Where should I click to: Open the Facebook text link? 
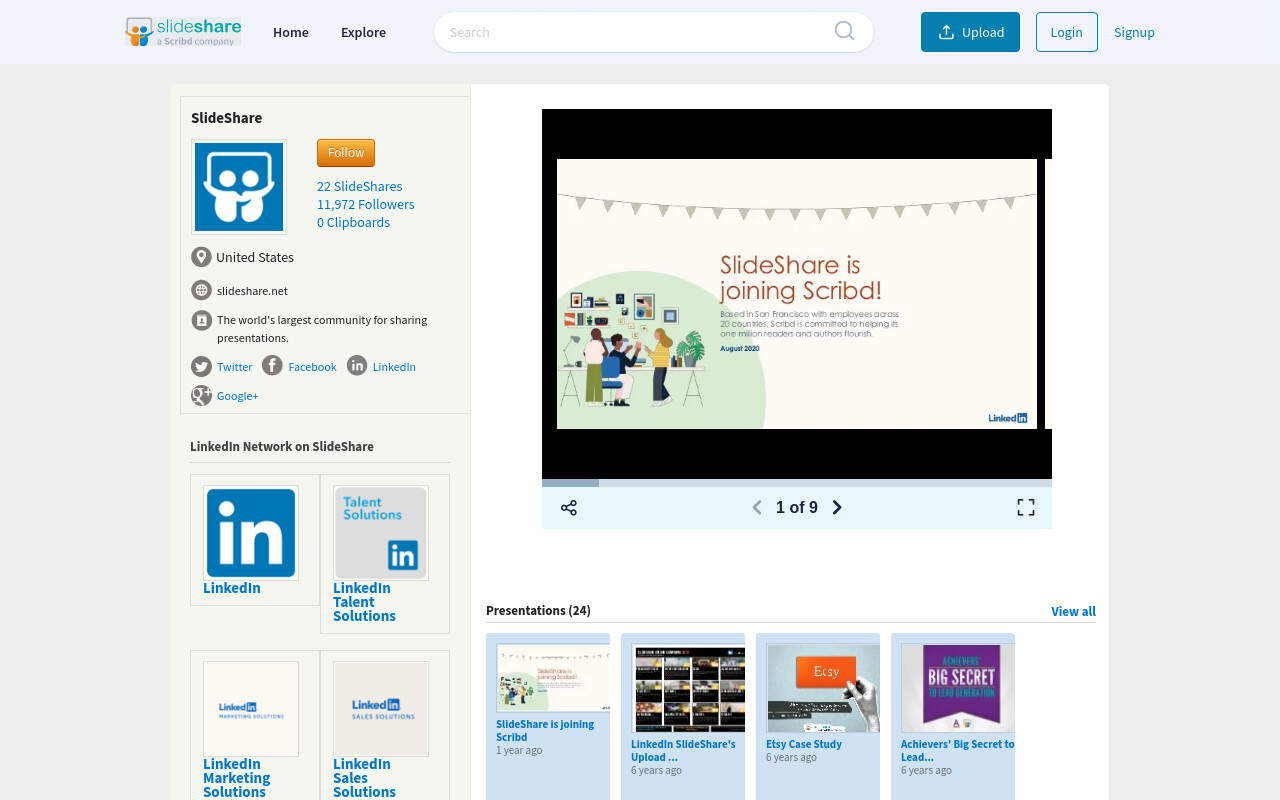point(313,367)
